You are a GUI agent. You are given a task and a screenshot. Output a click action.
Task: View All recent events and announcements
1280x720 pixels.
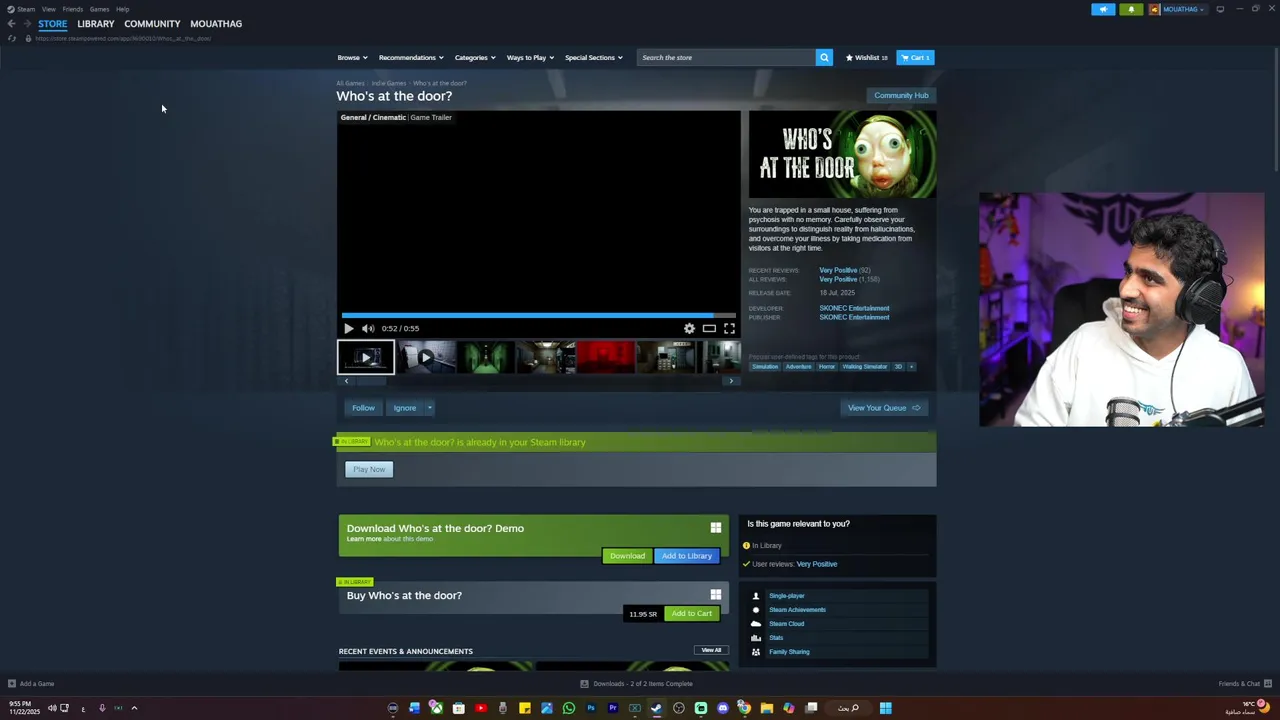[x=711, y=650]
